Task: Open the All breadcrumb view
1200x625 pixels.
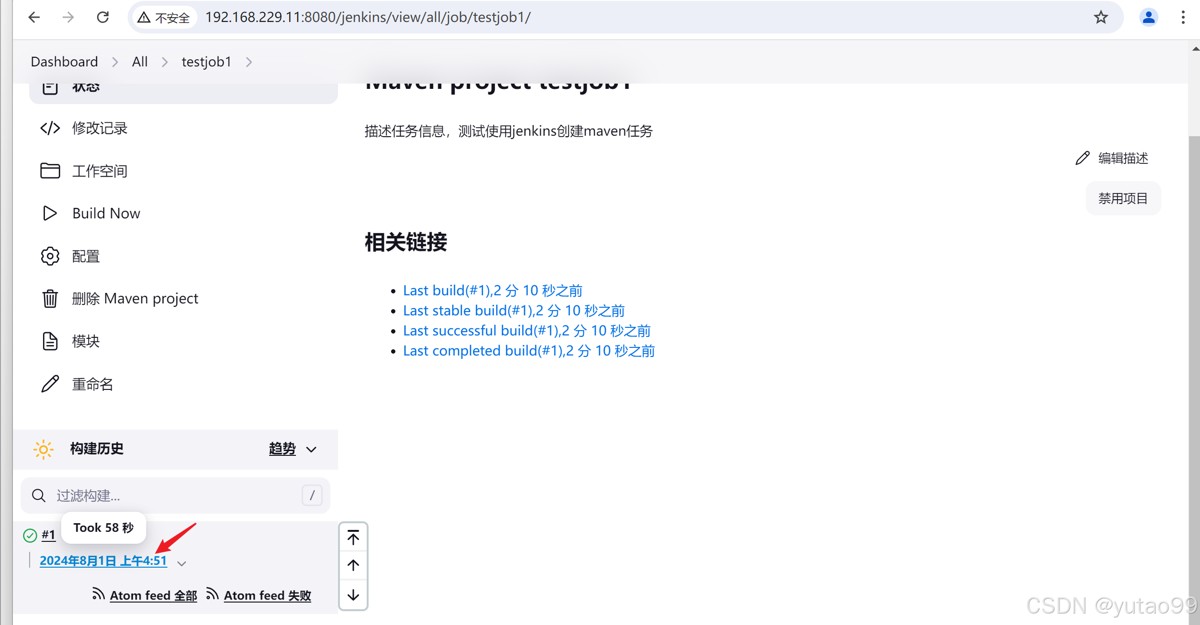Action: tap(140, 62)
